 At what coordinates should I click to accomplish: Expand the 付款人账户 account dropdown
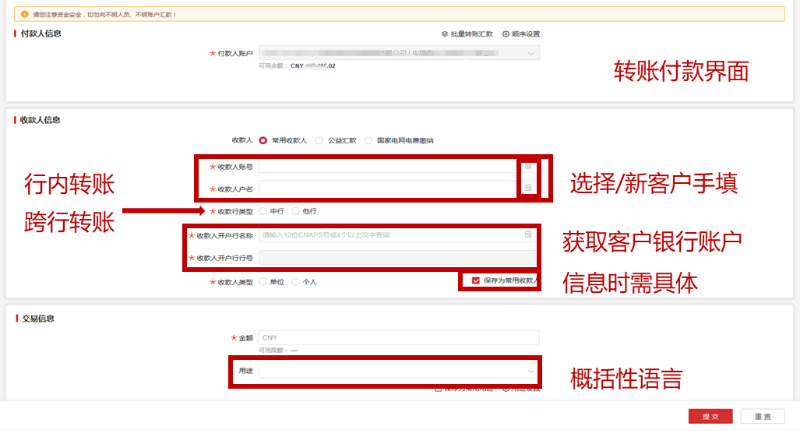click(531, 53)
